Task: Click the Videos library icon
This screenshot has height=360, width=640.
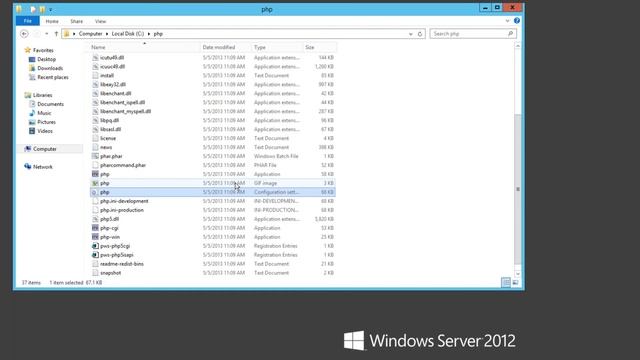Action: click(x=32, y=131)
